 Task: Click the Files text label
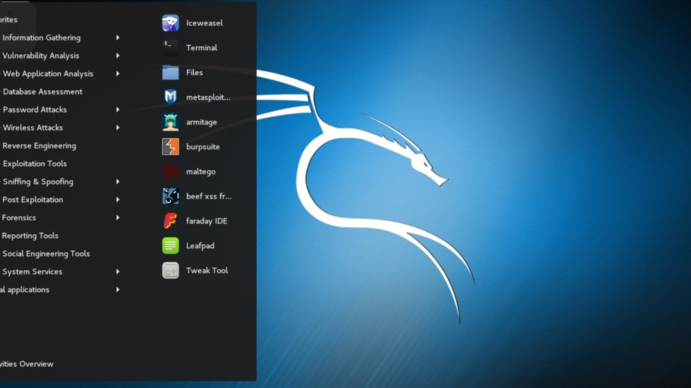pos(194,72)
